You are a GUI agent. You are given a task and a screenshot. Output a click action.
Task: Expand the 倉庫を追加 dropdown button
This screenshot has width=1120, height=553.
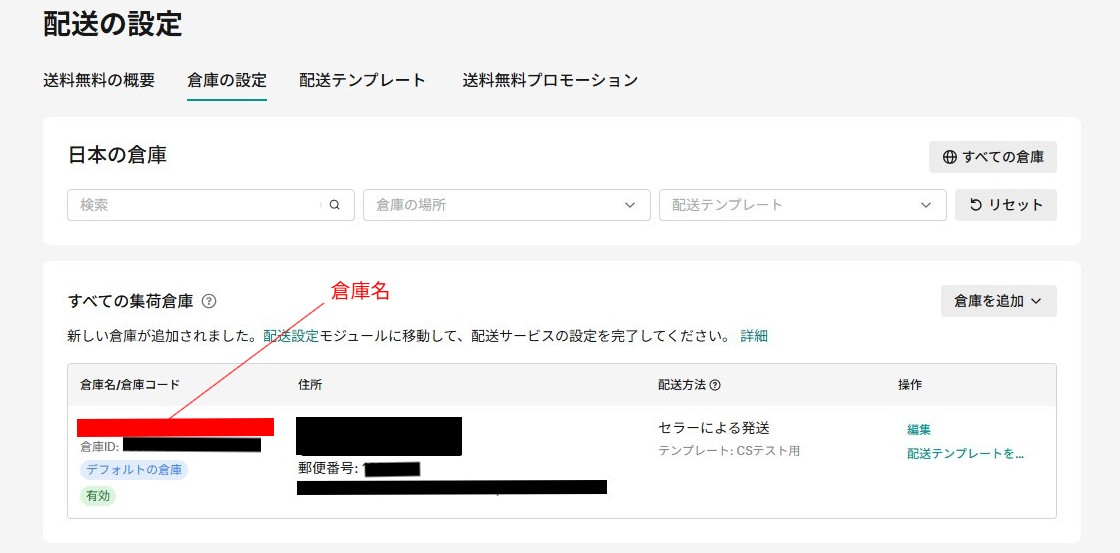(x=998, y=301)
